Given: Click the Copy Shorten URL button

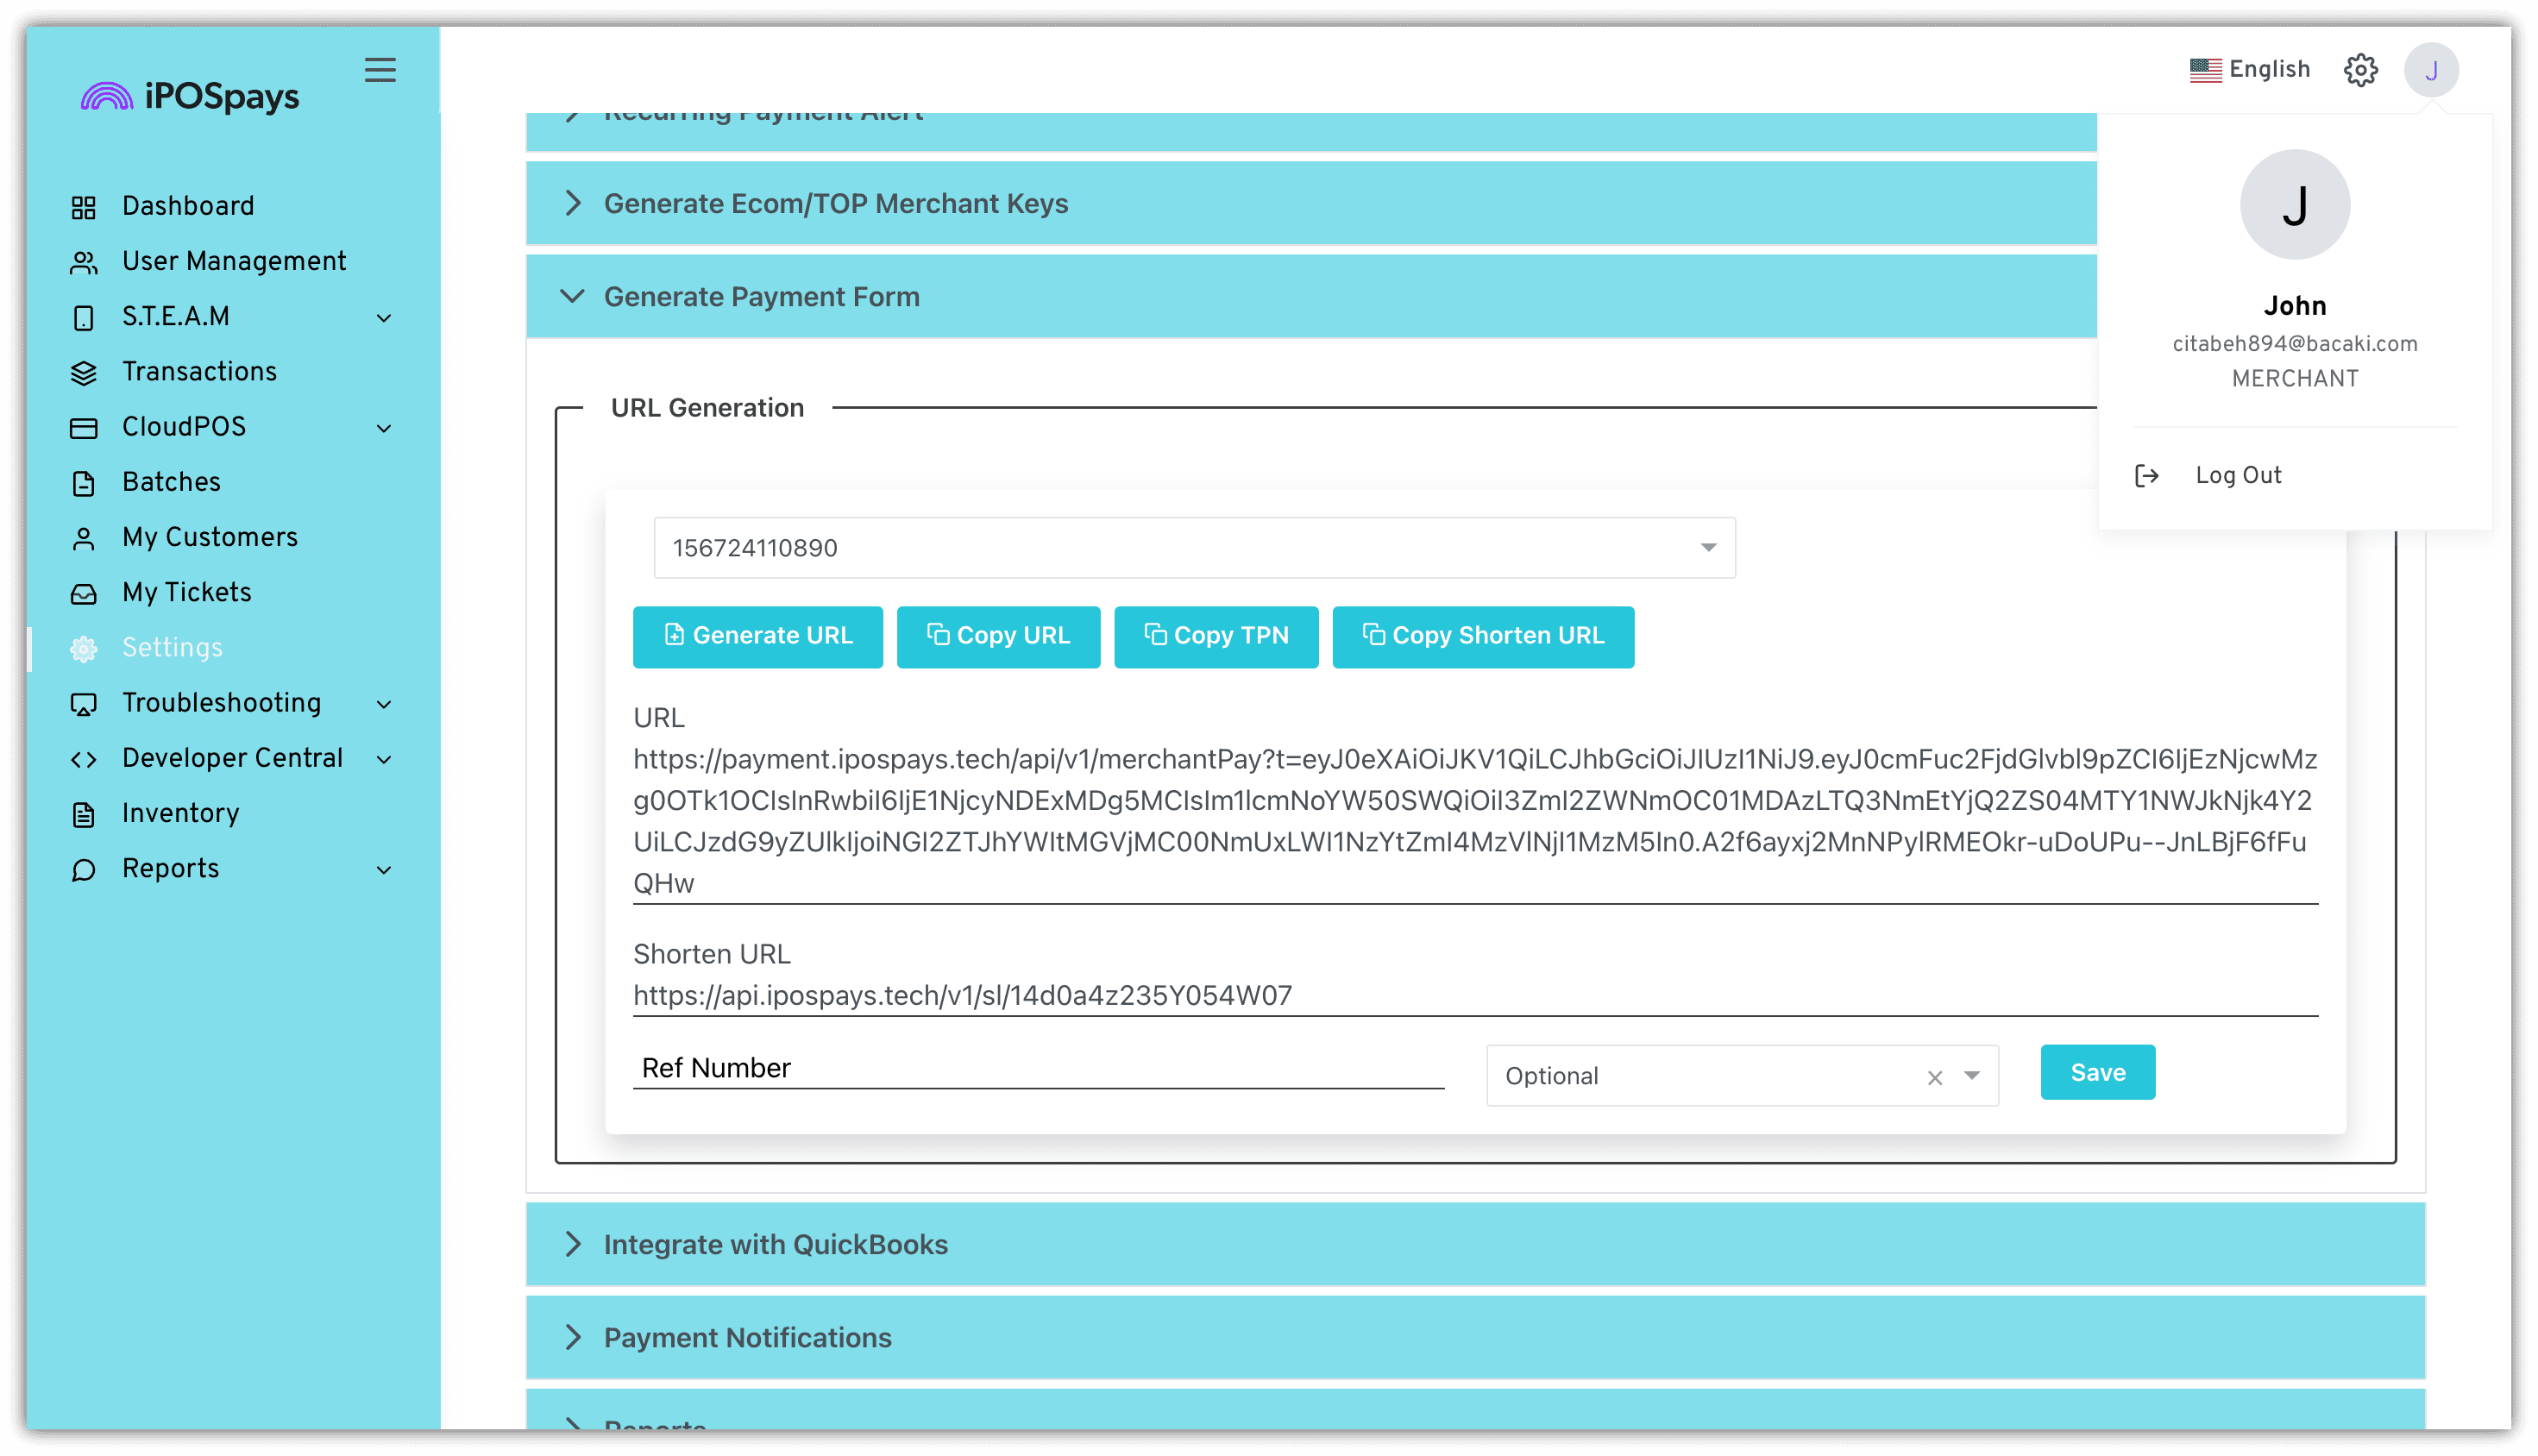Looking at the screenshot, I should (x=1483, y=636).
